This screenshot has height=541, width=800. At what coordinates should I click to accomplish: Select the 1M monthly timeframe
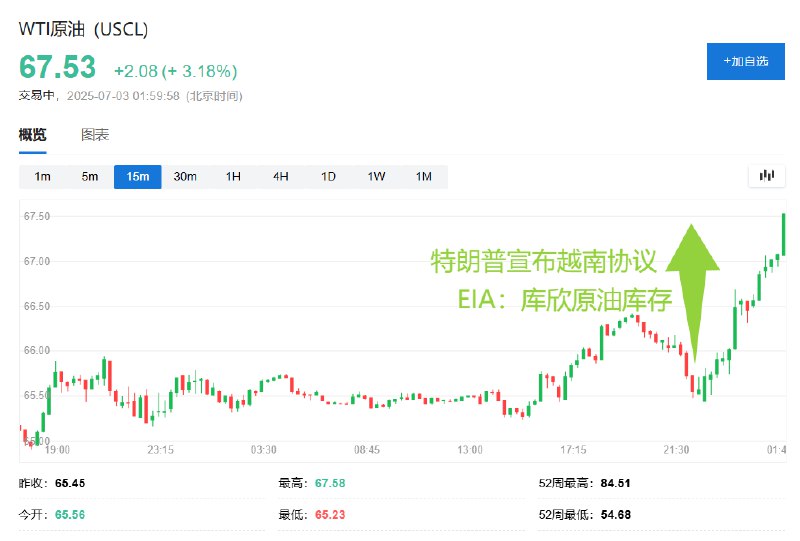point(423,177)
